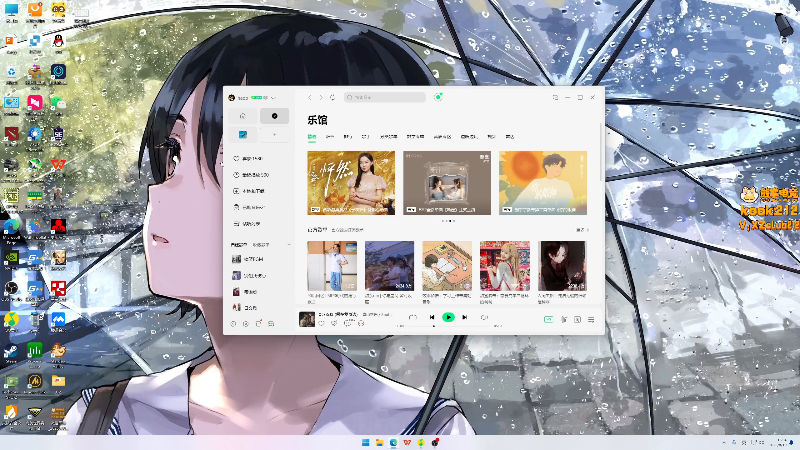The image size is (800, 450).
Task: Select the second tab under 乐馆
Action: (x=330, y=137)
